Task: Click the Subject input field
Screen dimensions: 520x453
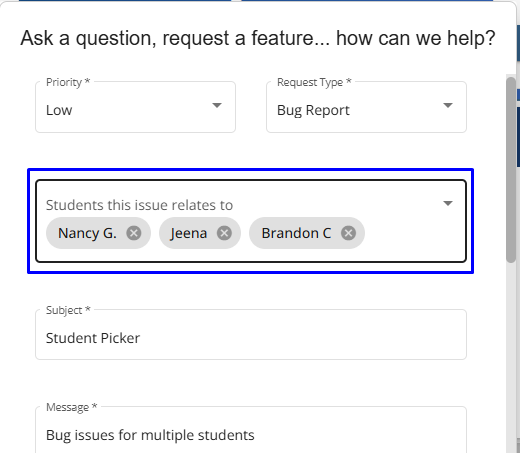Action: pos(251,335)
